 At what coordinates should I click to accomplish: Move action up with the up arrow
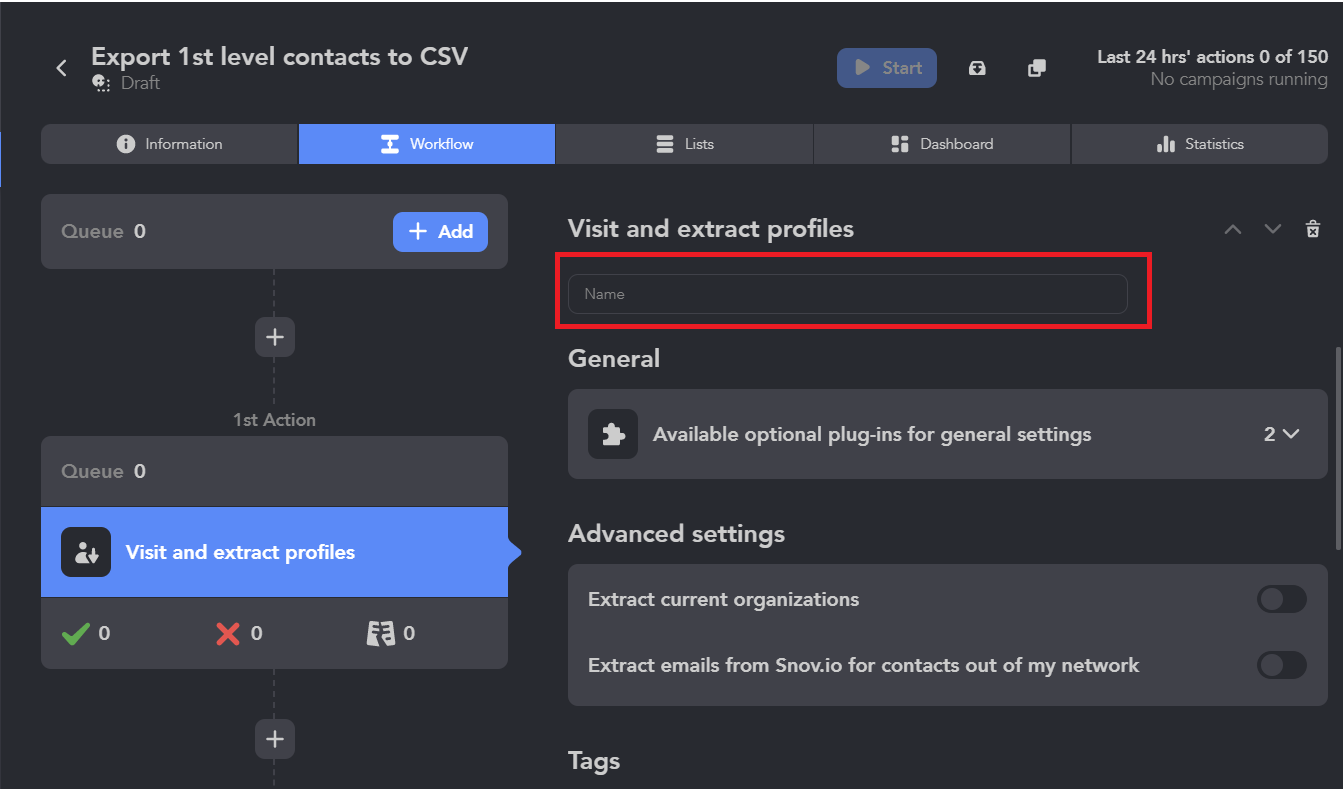pos(1233,229)
